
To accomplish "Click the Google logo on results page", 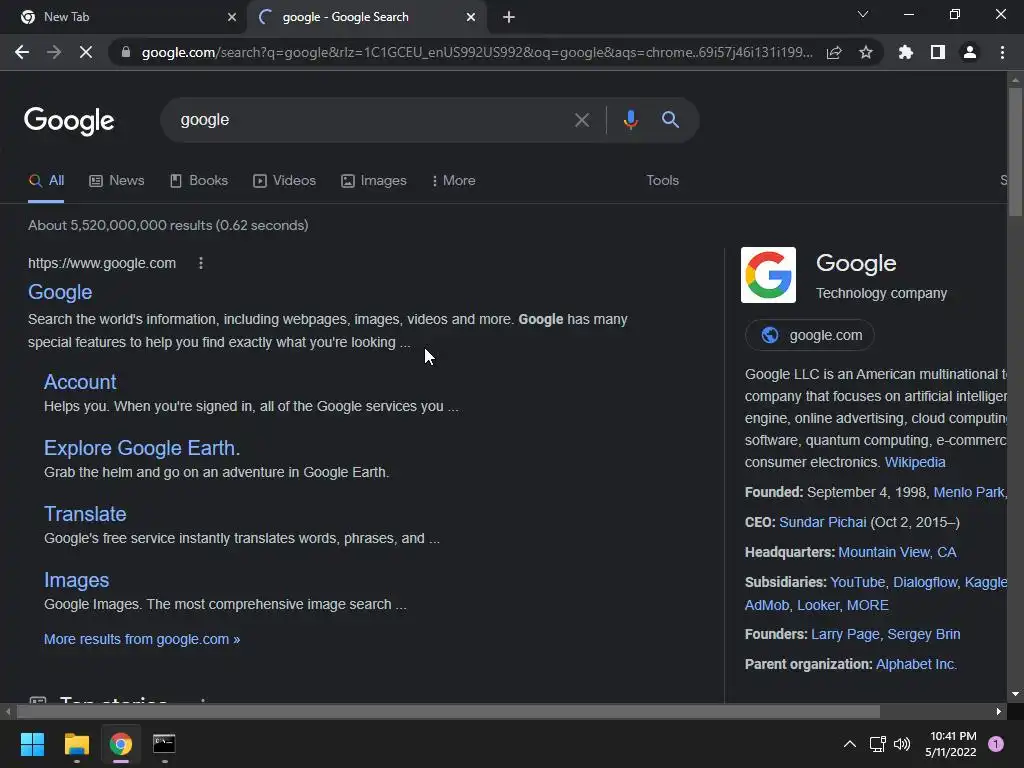I will point(69,120).
